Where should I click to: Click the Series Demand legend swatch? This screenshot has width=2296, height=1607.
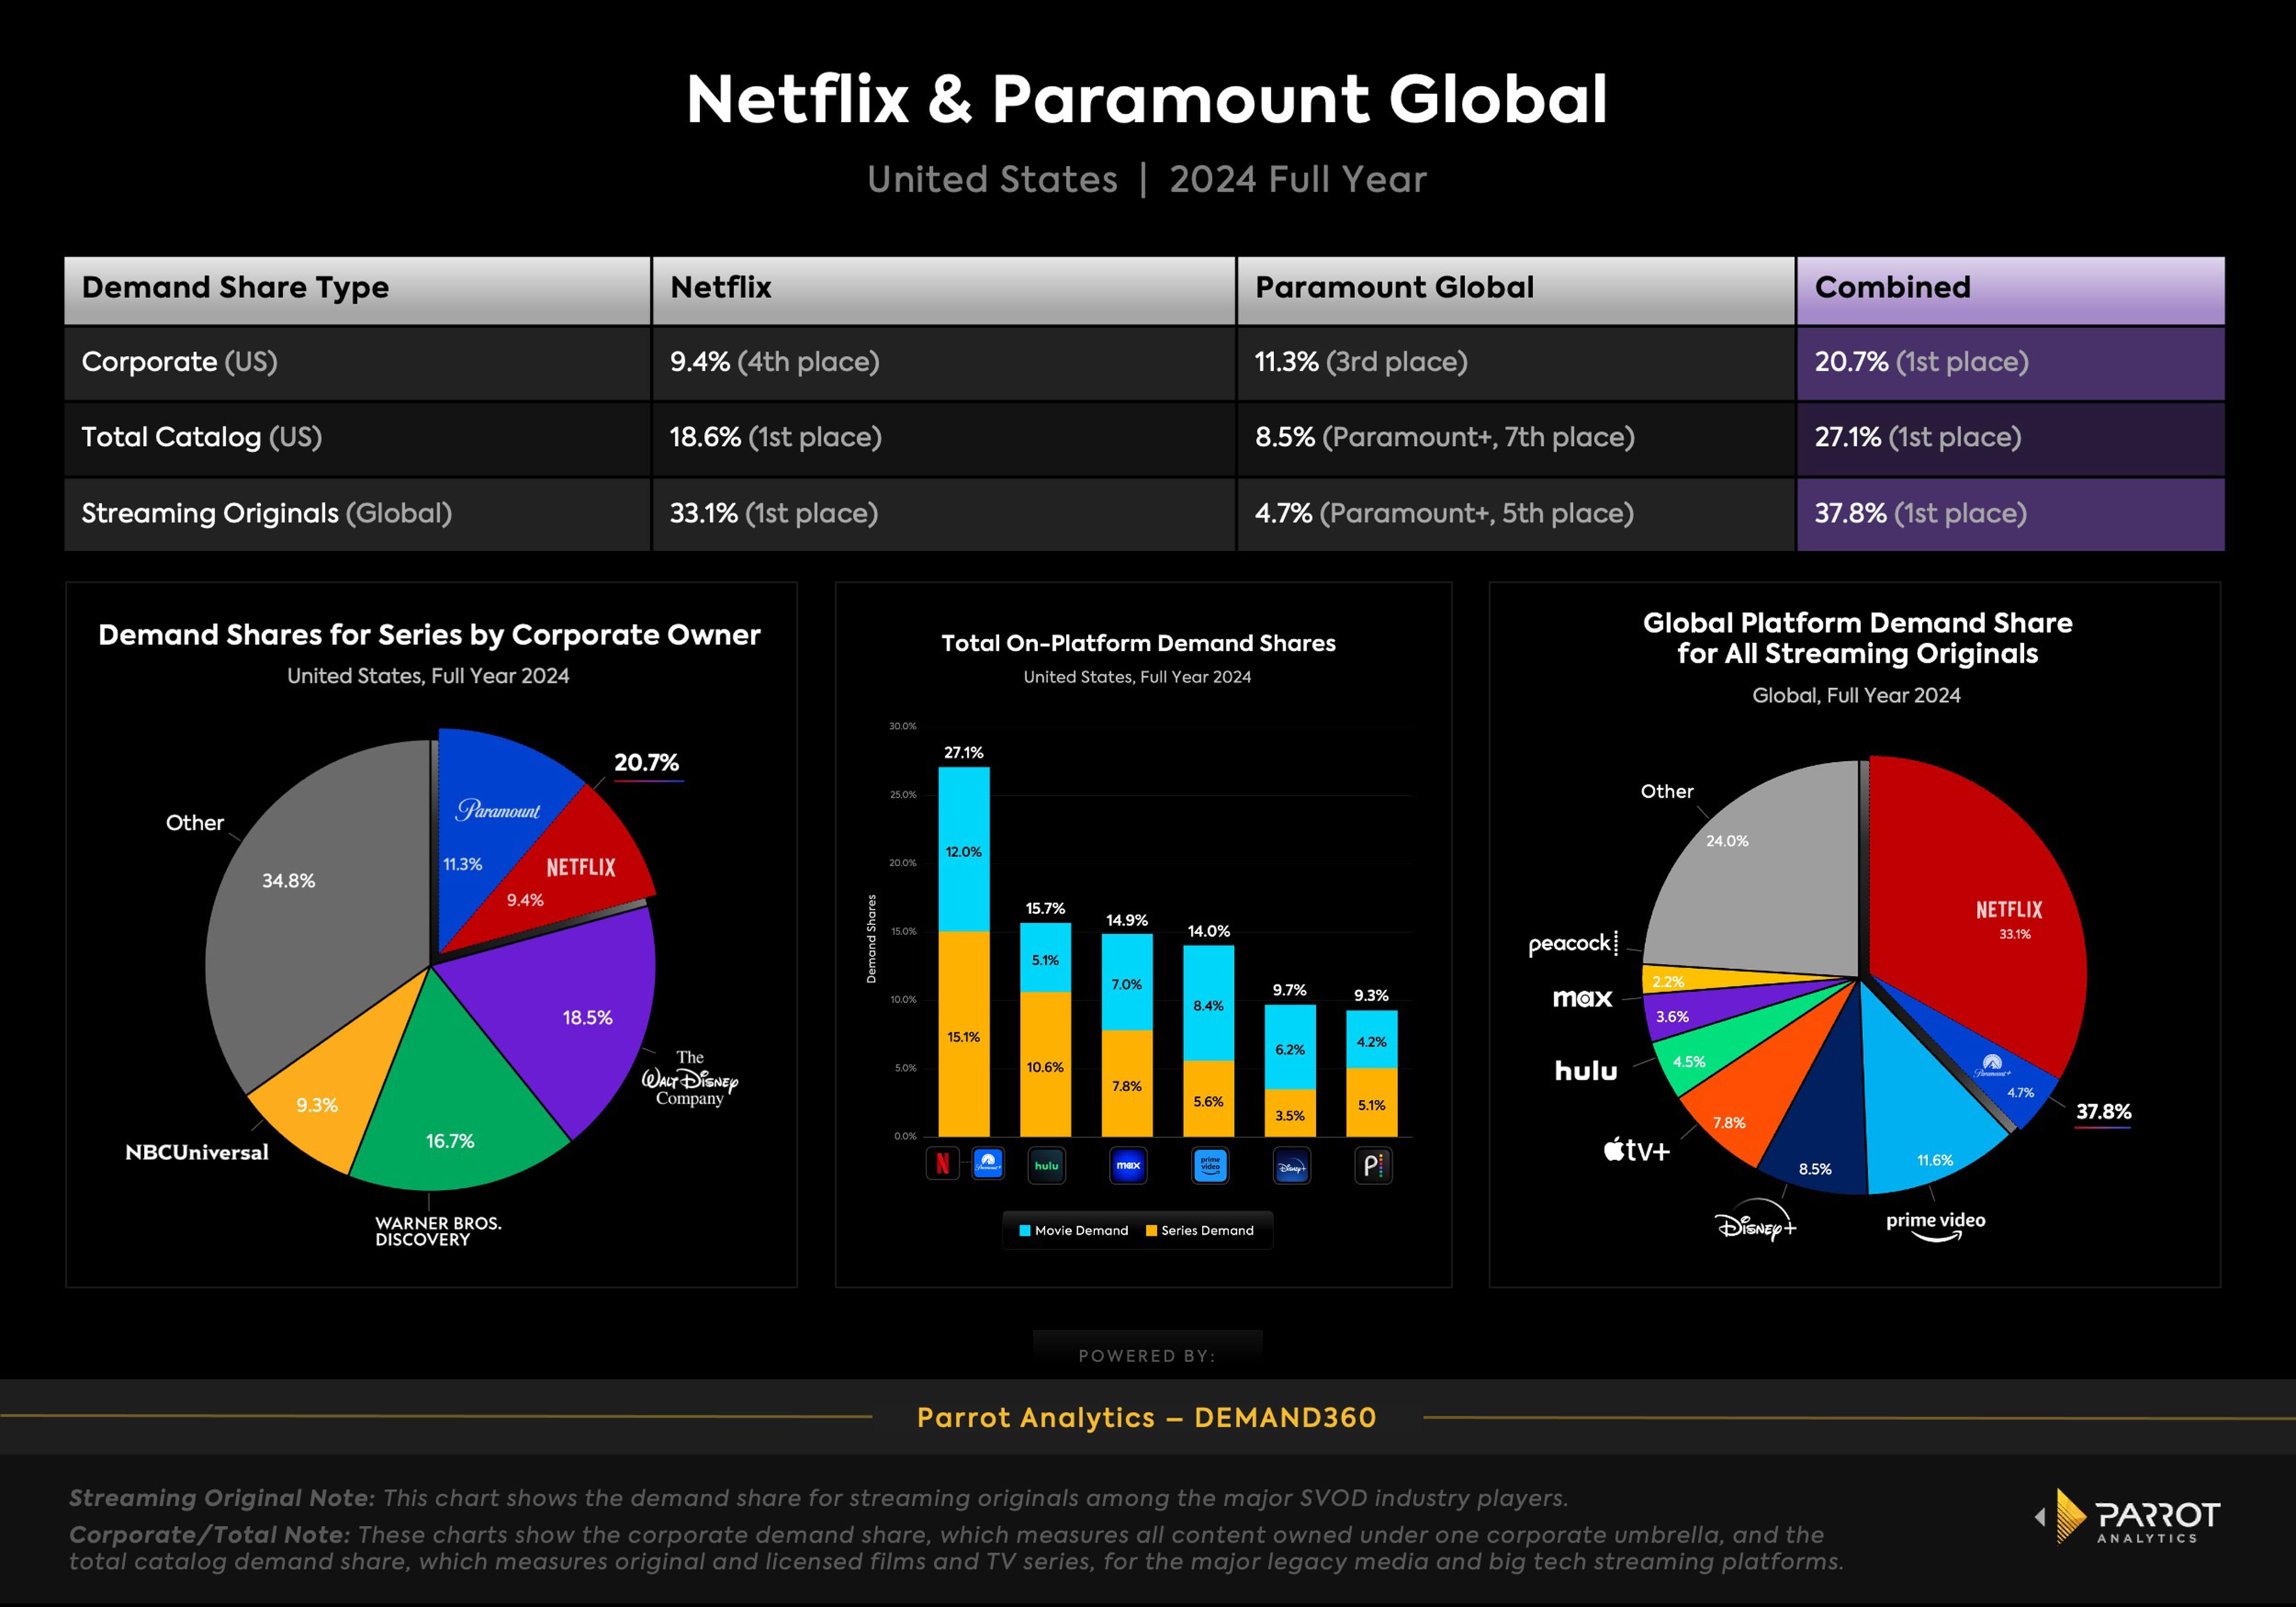(x=1151, y=1231)
